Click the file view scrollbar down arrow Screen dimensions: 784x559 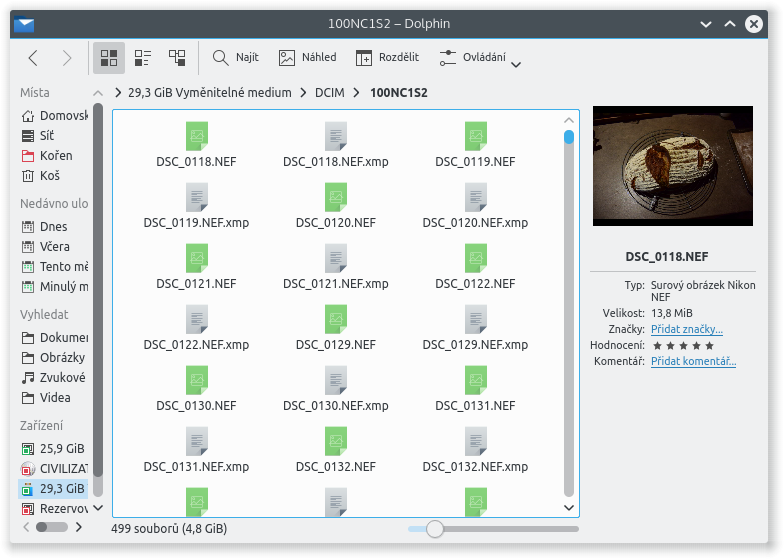[568, 508]
